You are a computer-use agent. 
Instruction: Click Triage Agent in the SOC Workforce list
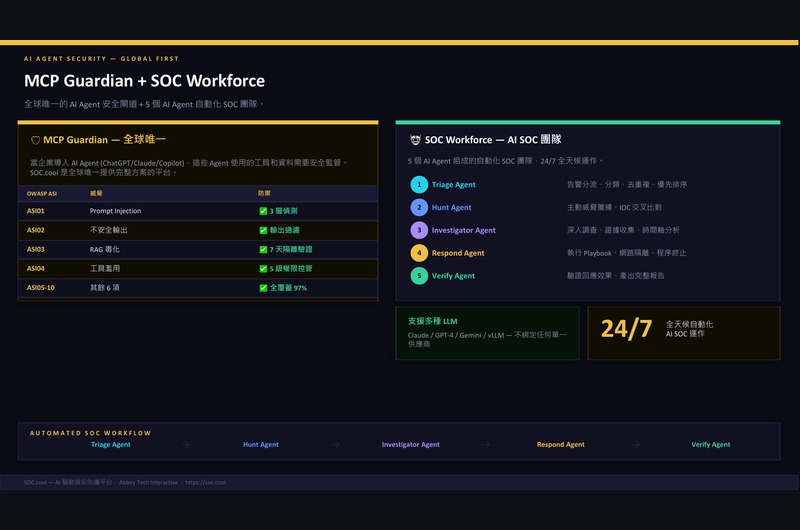point(454,185)
